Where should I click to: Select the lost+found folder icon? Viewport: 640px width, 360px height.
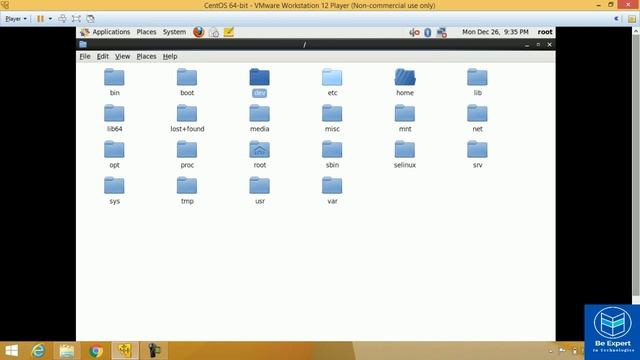coord(187,113)
